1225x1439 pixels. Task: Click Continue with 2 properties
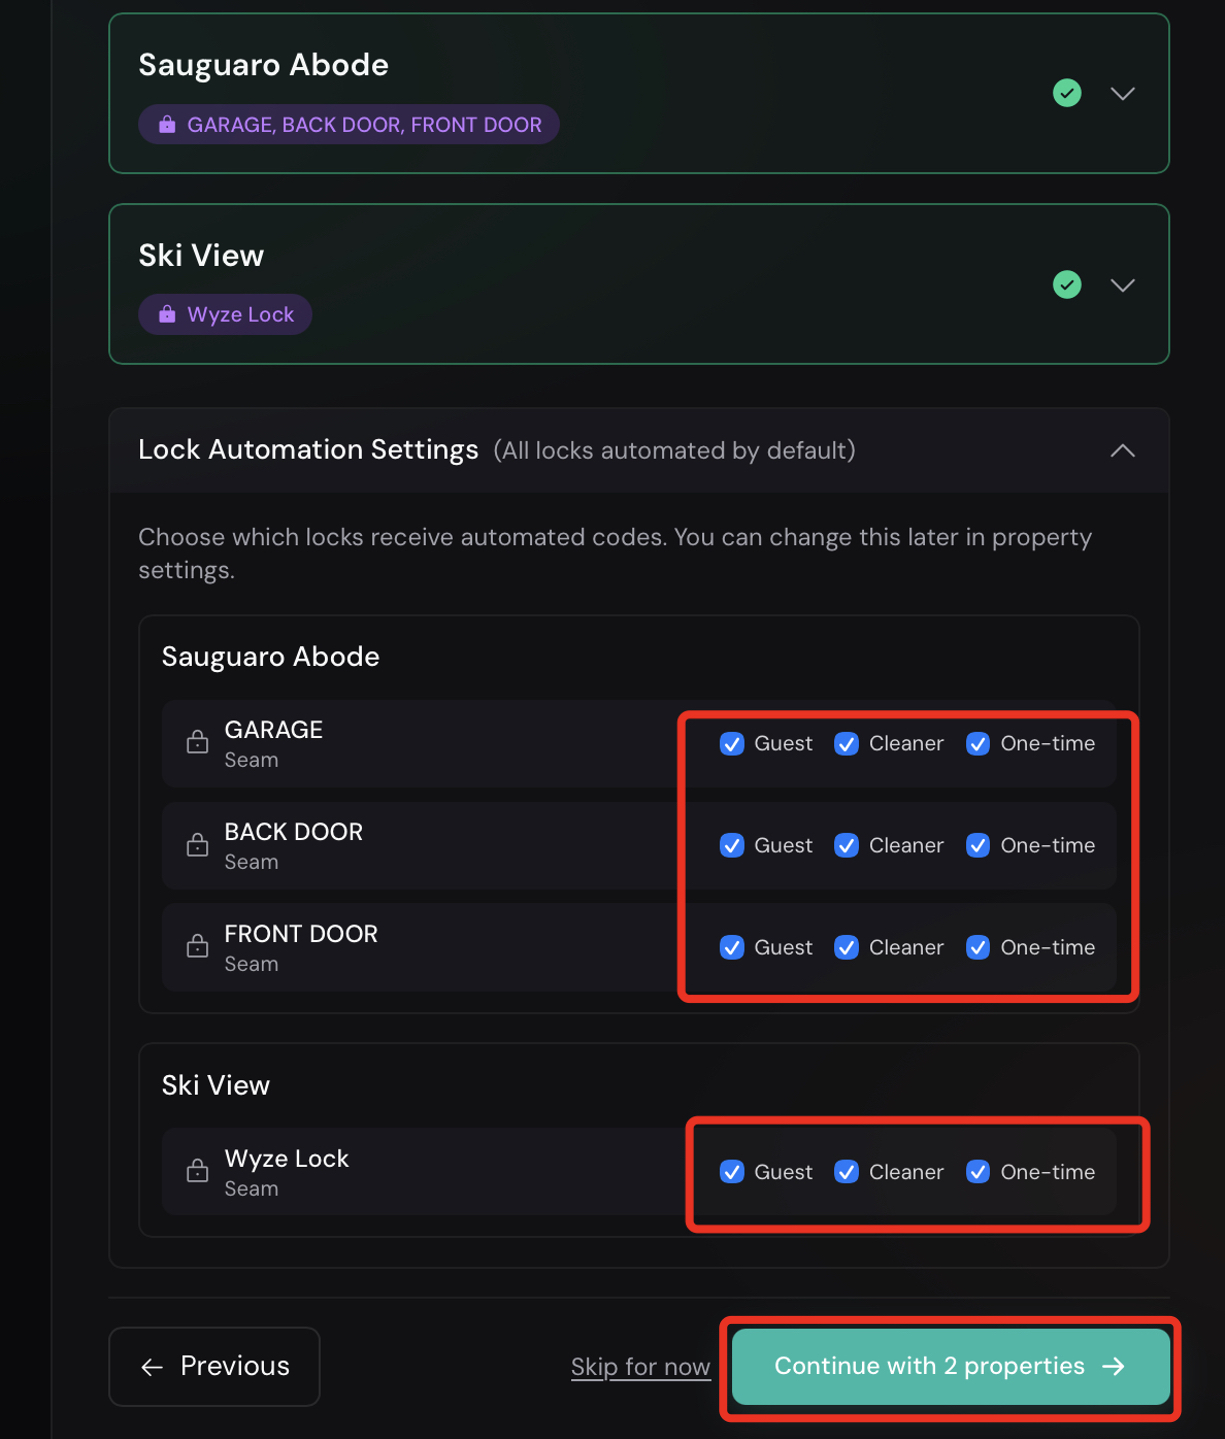[x=948, y=1366]
